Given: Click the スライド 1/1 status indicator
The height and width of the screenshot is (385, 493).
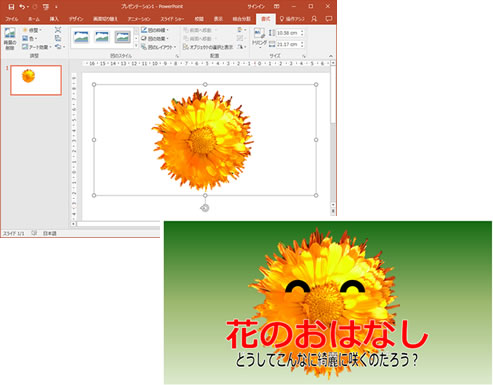Looking at the screenshot, I should pos(14,233).
